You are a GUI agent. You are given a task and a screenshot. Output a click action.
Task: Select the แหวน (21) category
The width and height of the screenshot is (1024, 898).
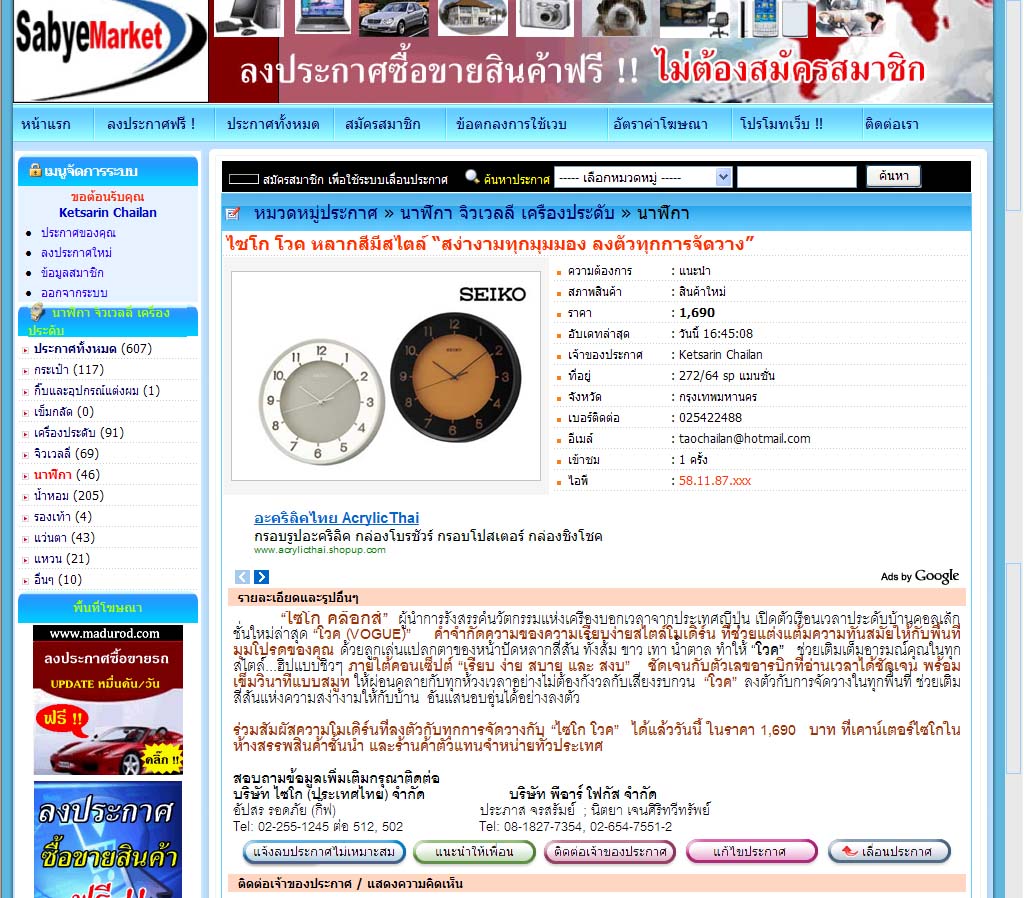tap(62, 558)
